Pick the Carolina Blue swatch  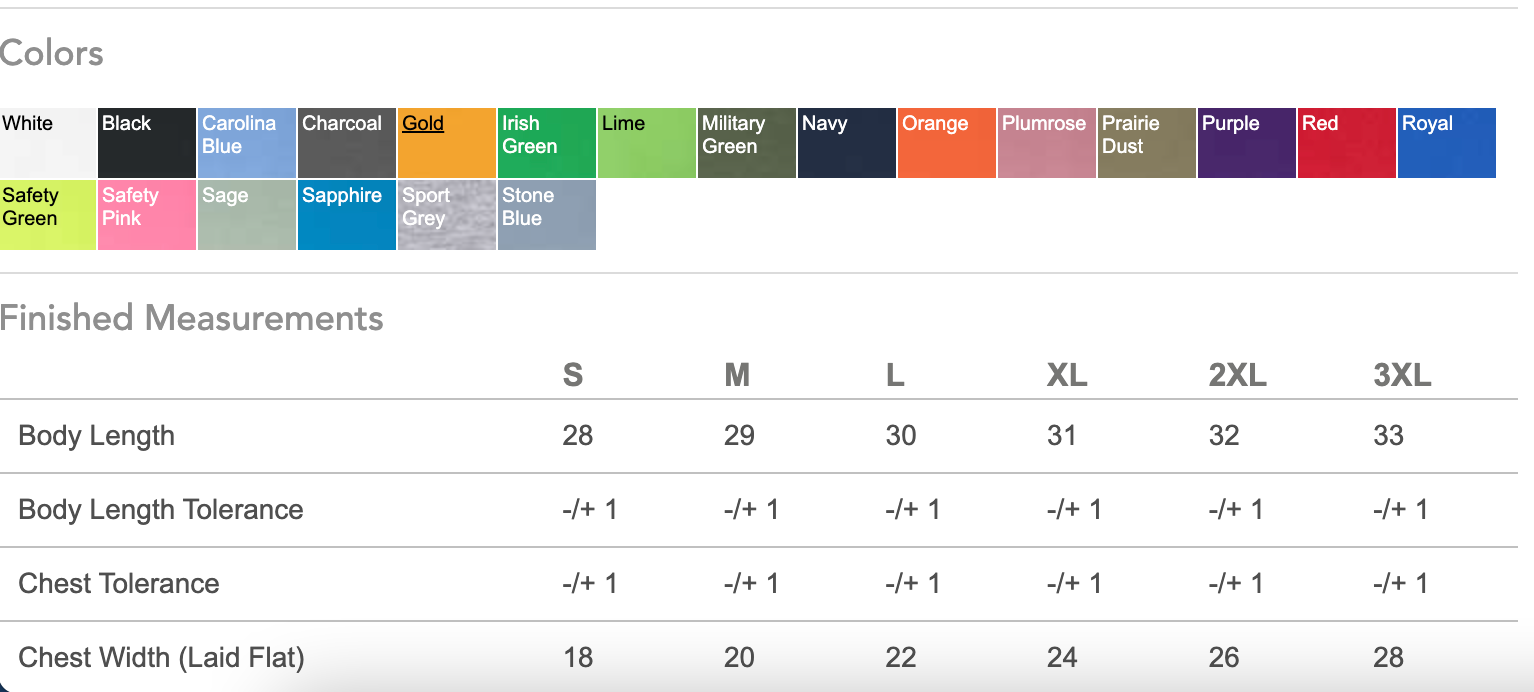(247, 143)
